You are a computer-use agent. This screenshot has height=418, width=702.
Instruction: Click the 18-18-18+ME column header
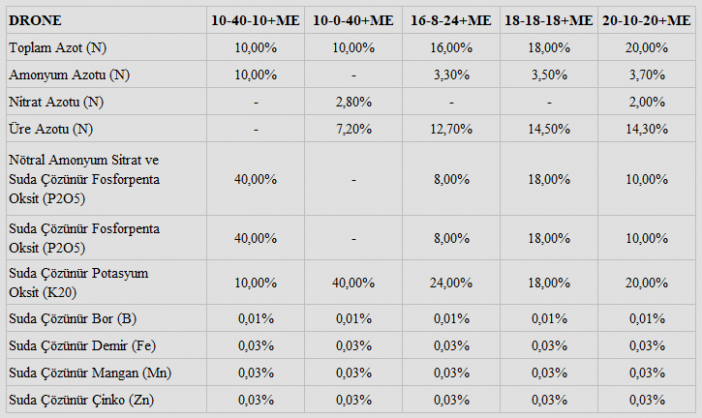pos(550,20)
